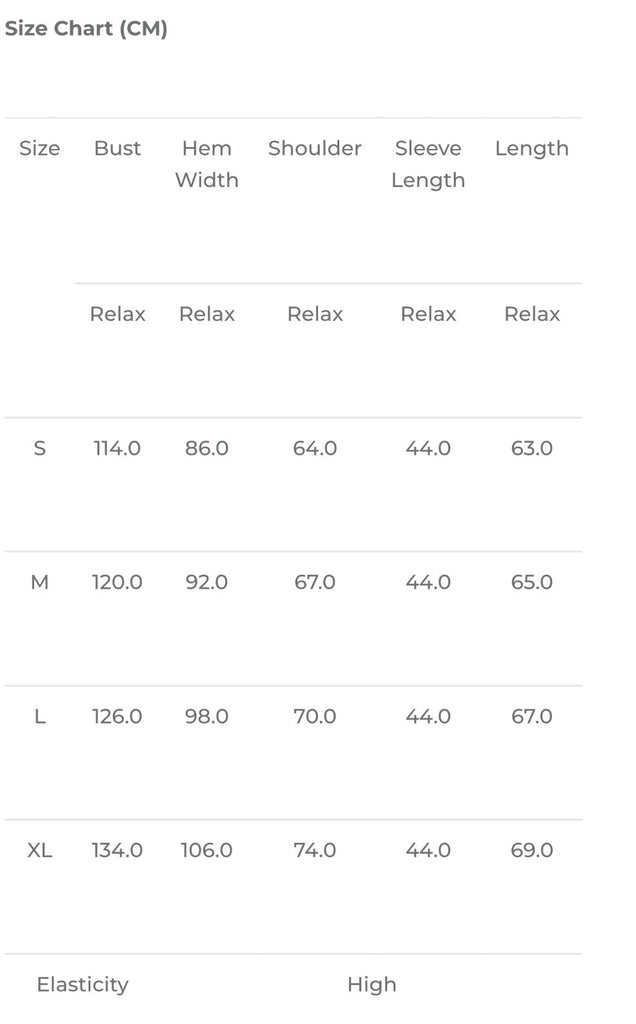The image size is (636, 1024).
Task: Select the S size row label
Action: click(40, 448)
